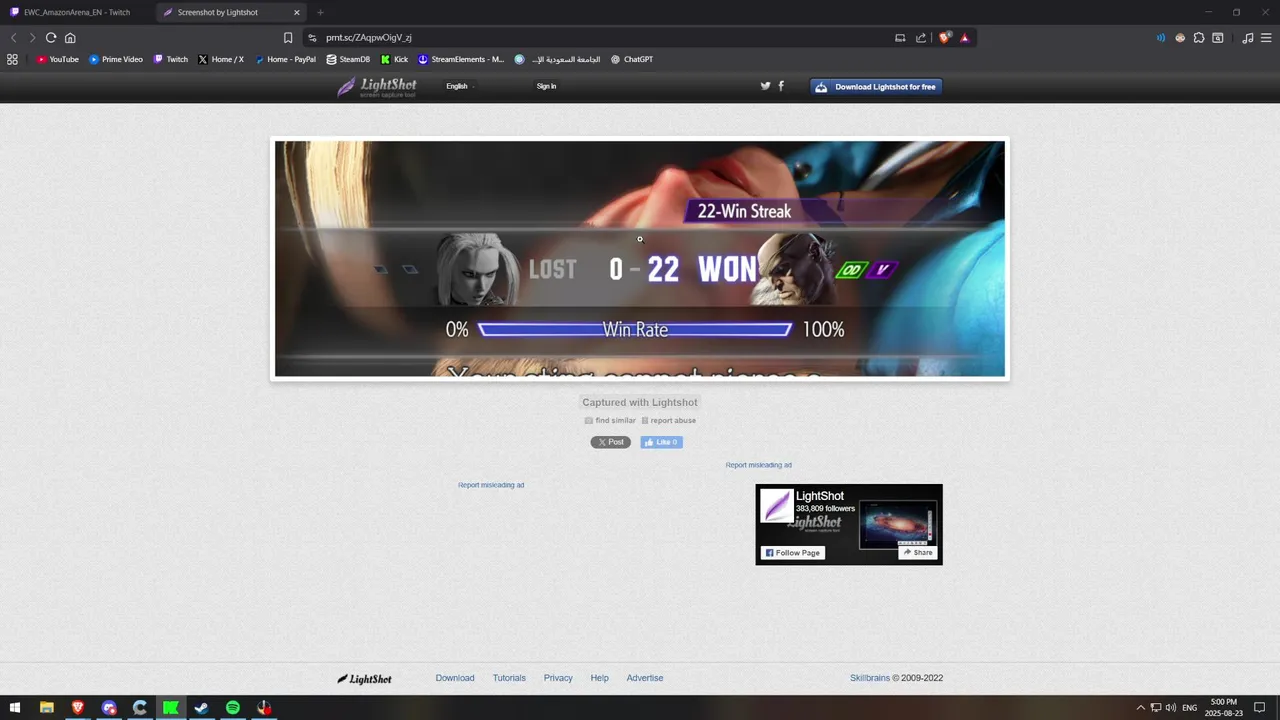Open the Kick bookmark
This screenshot has width=1280, height=720.
click(x=394, y=59)
